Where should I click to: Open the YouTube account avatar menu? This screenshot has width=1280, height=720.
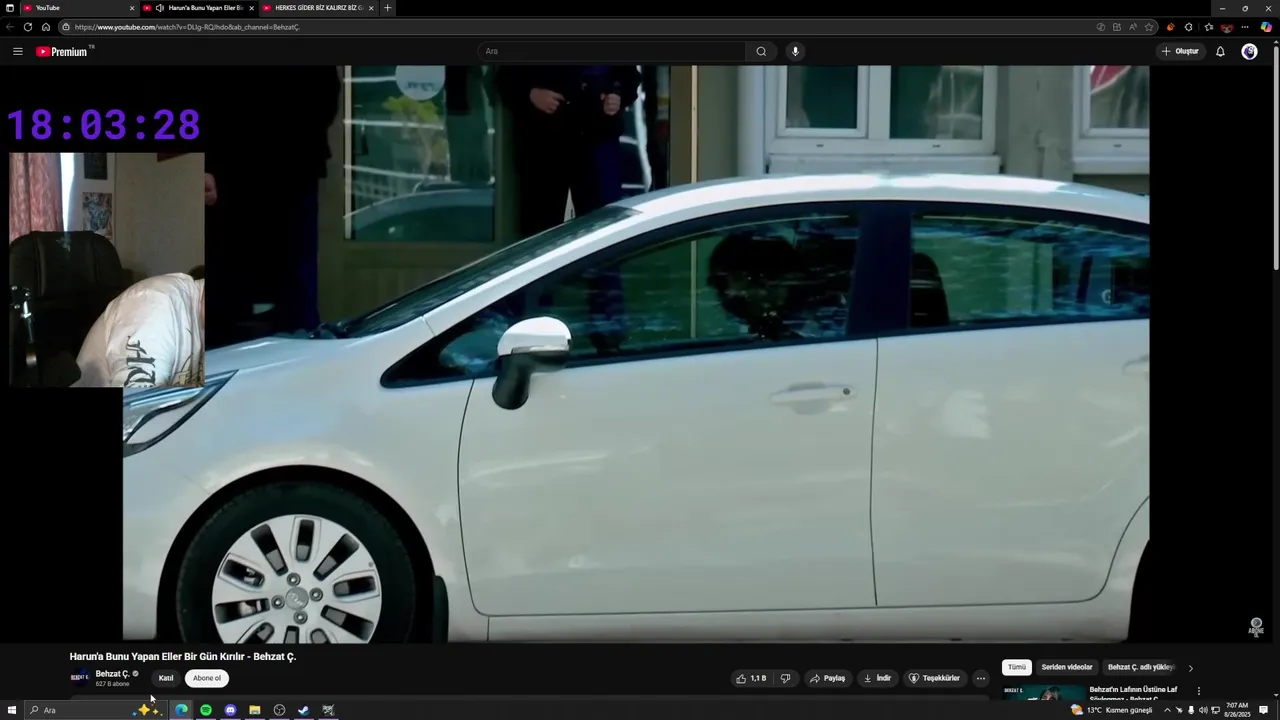point(1249,51)
